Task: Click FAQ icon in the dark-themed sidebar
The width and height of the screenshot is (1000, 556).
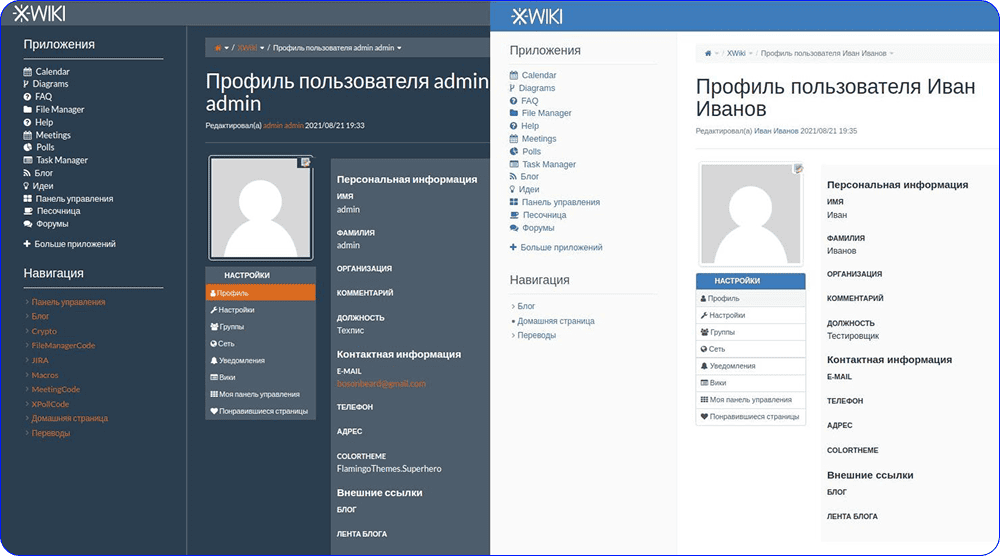Action: click(x=27, y=97)
